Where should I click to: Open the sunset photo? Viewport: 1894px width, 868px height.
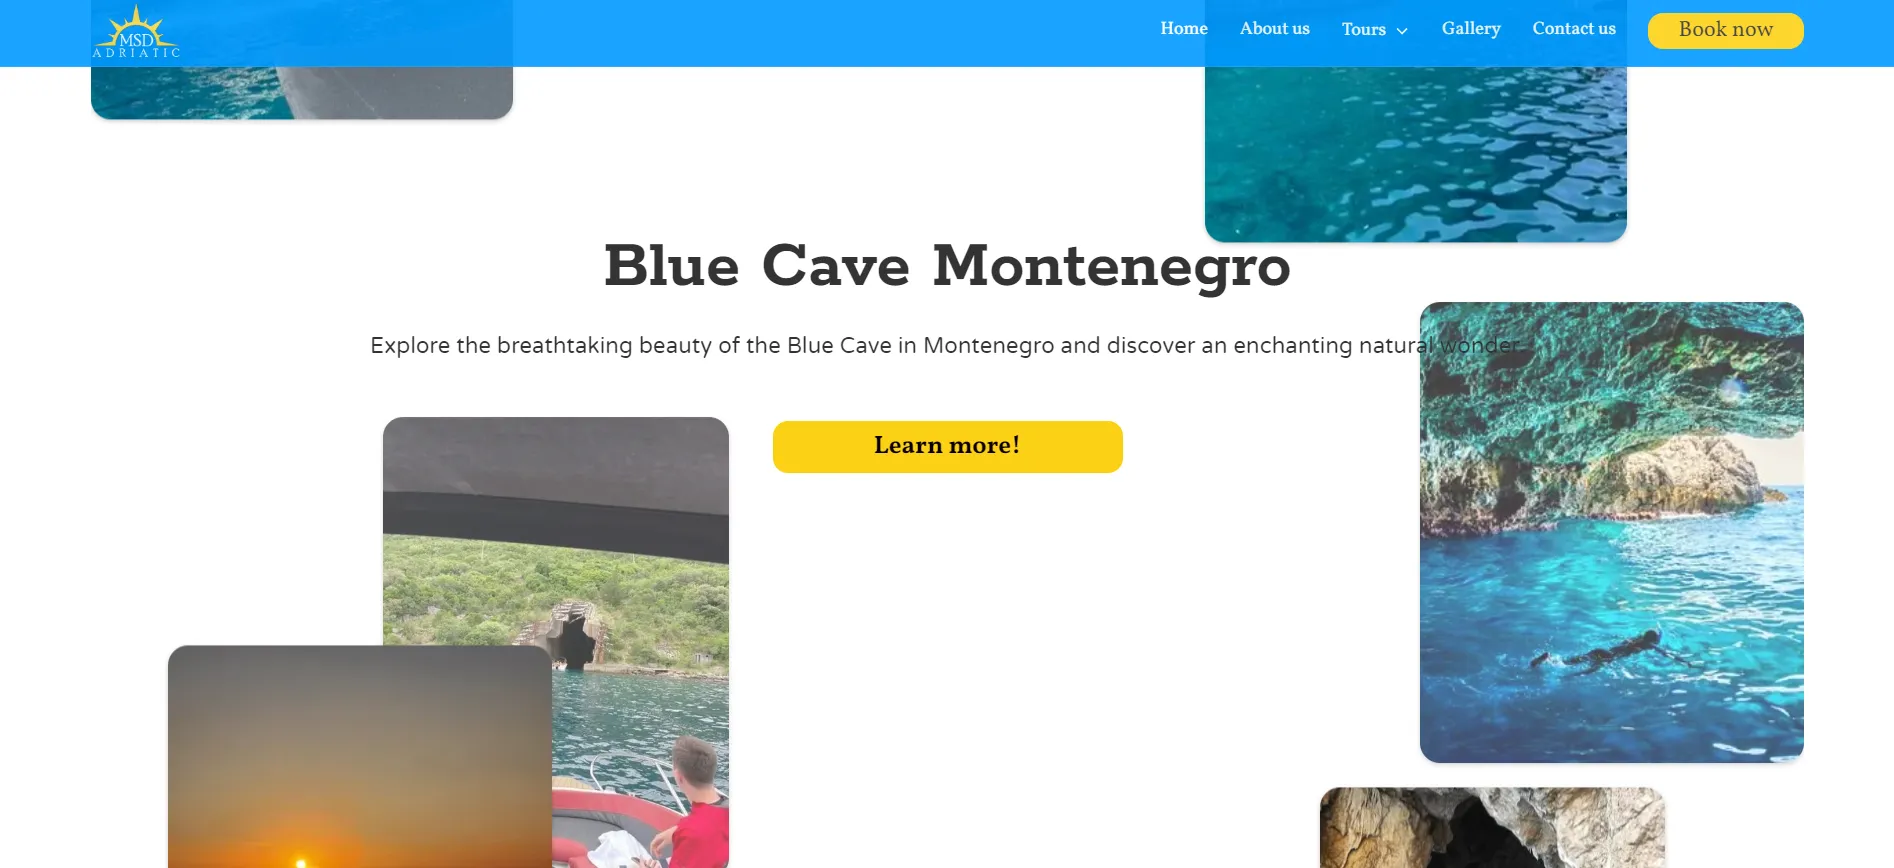360,756
